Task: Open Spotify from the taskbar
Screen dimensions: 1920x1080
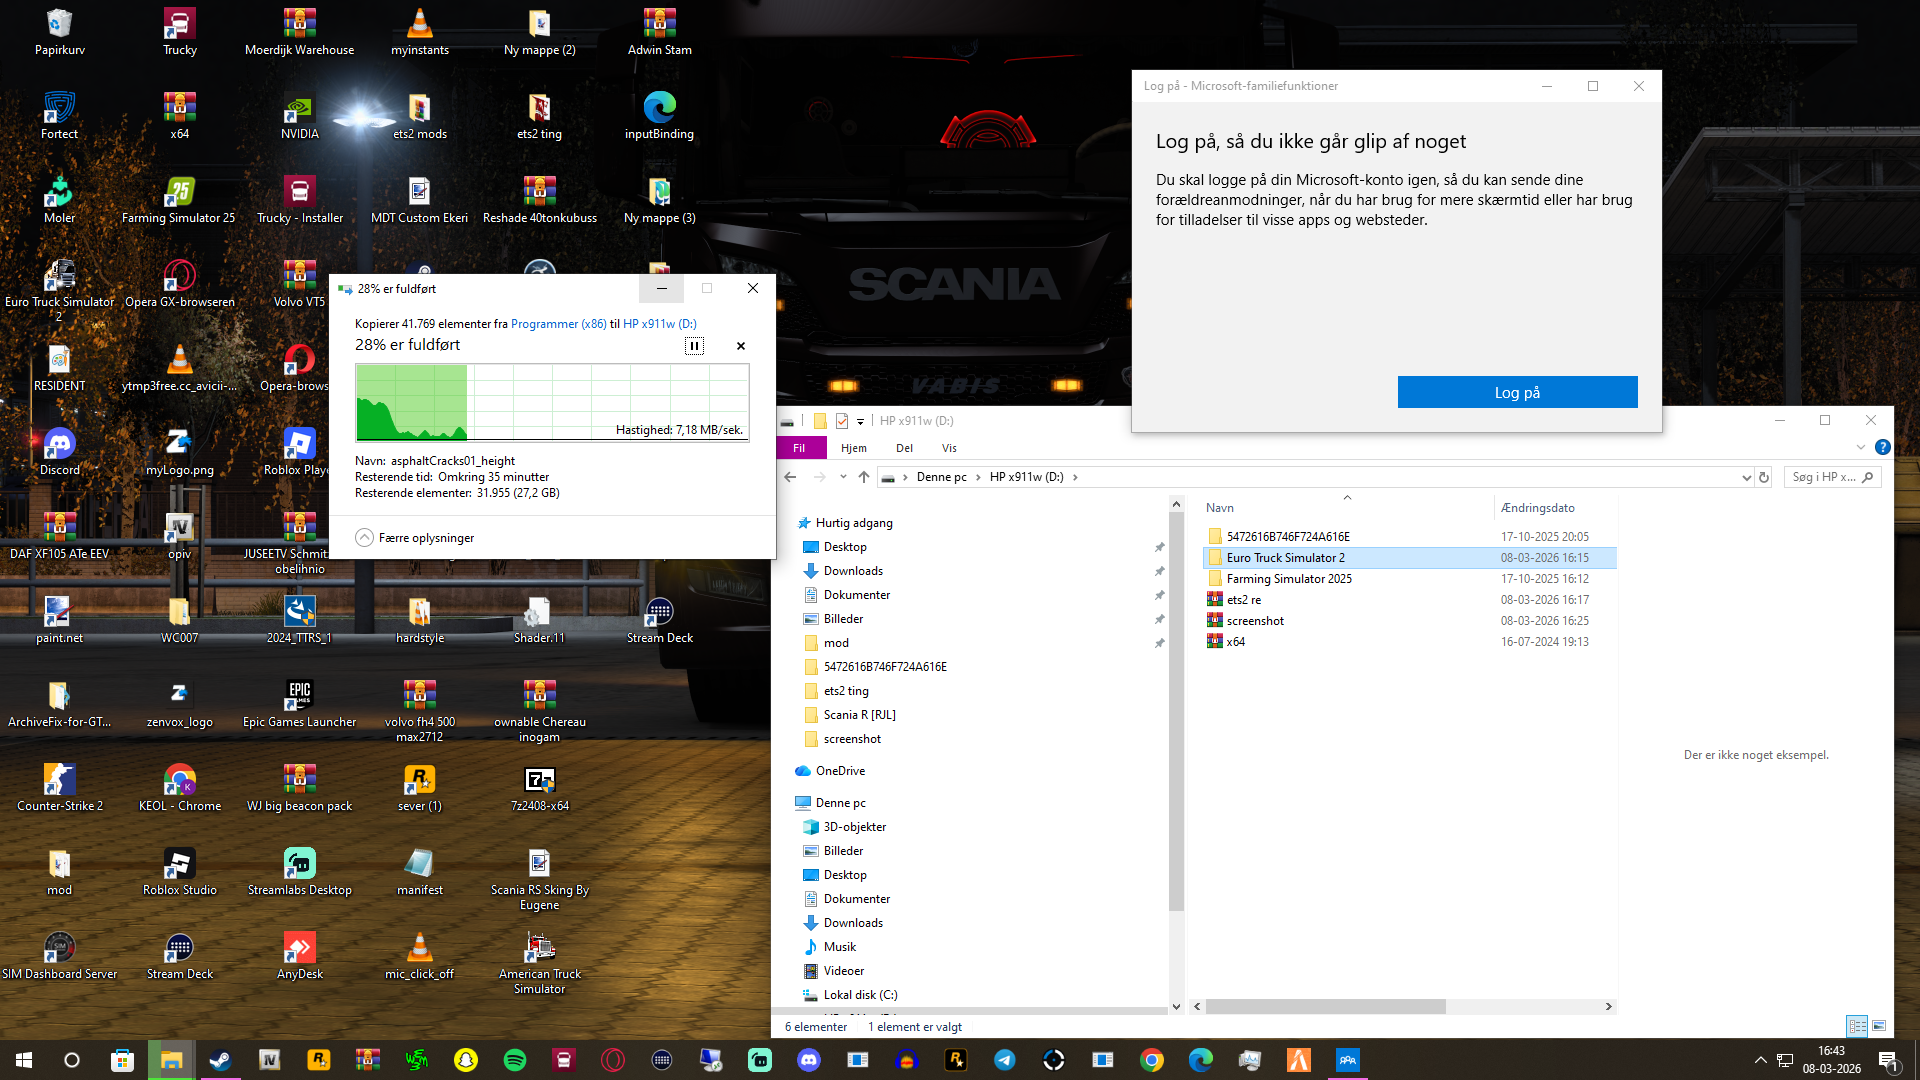Action: click(x=515, y=1060)
